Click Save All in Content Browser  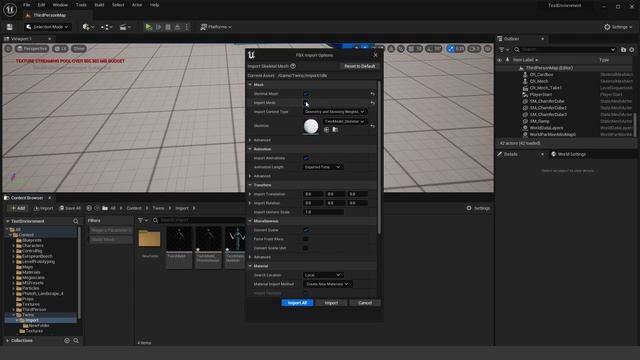pyautogui.click(x=70, y=208)
